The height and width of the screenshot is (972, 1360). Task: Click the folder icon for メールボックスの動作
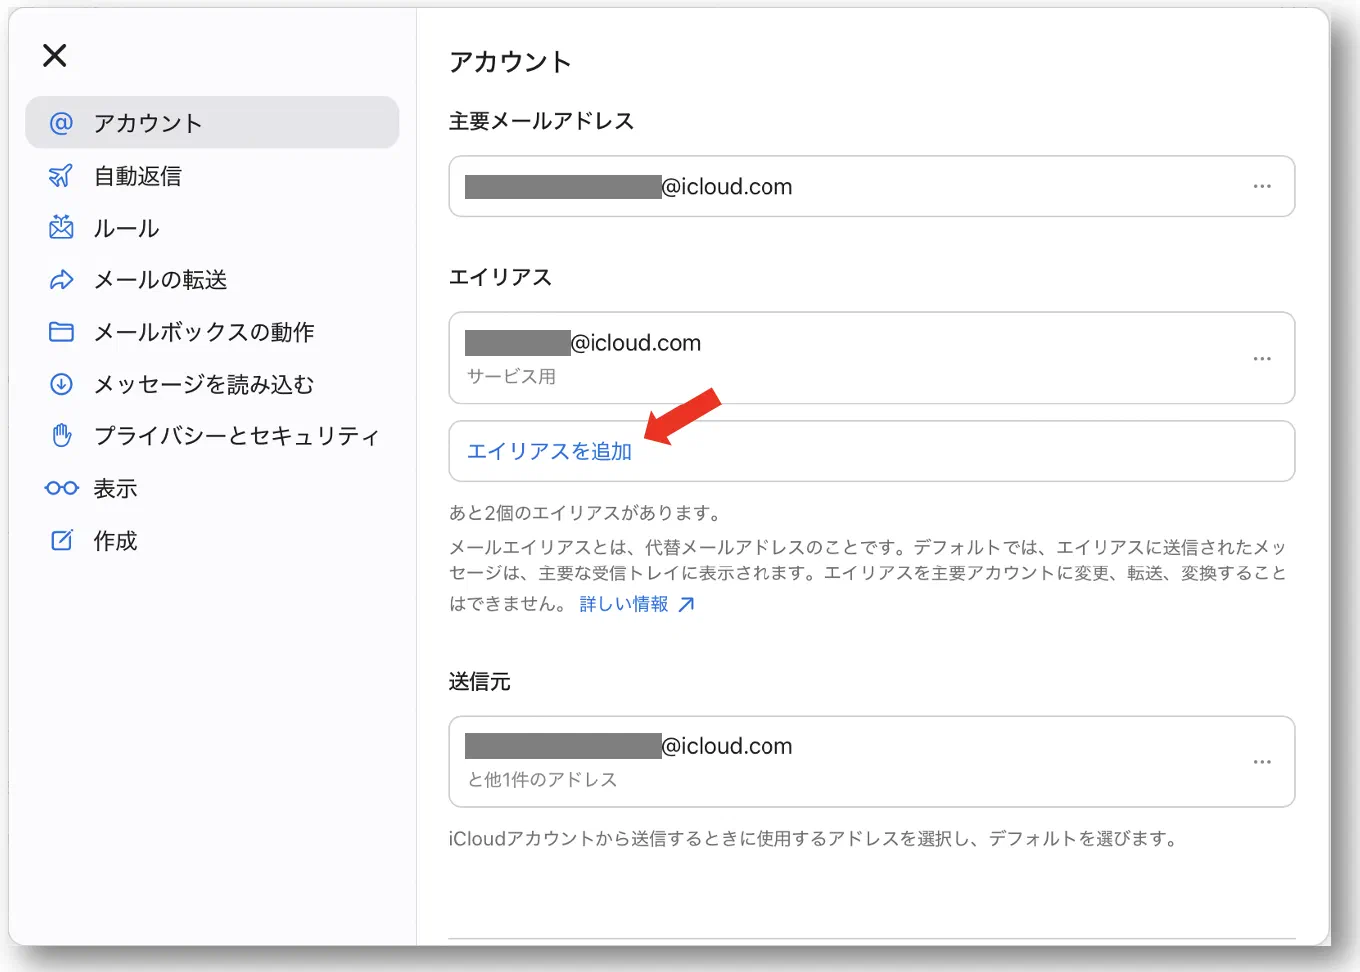pos(61,332)
